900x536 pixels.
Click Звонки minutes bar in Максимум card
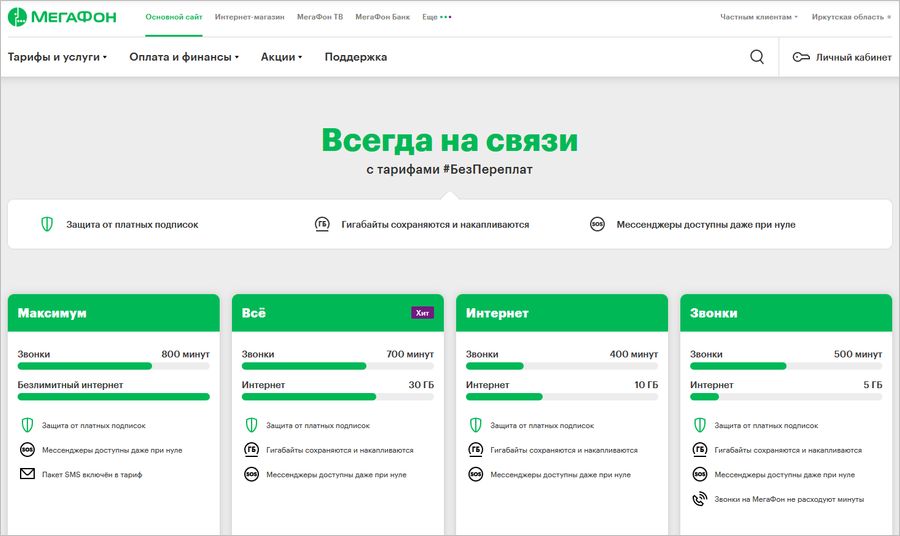(x=114, y=366)
